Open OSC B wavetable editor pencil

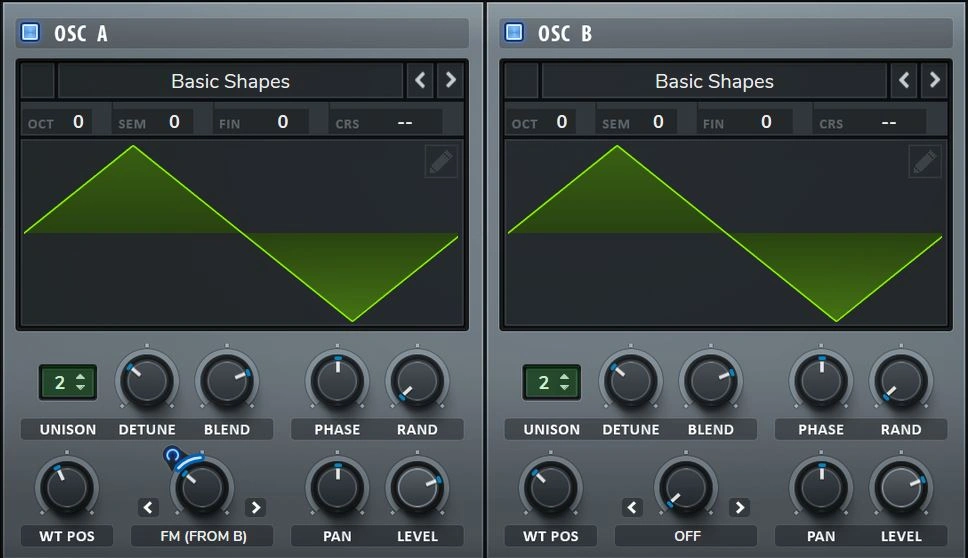(x=925, y=162)
